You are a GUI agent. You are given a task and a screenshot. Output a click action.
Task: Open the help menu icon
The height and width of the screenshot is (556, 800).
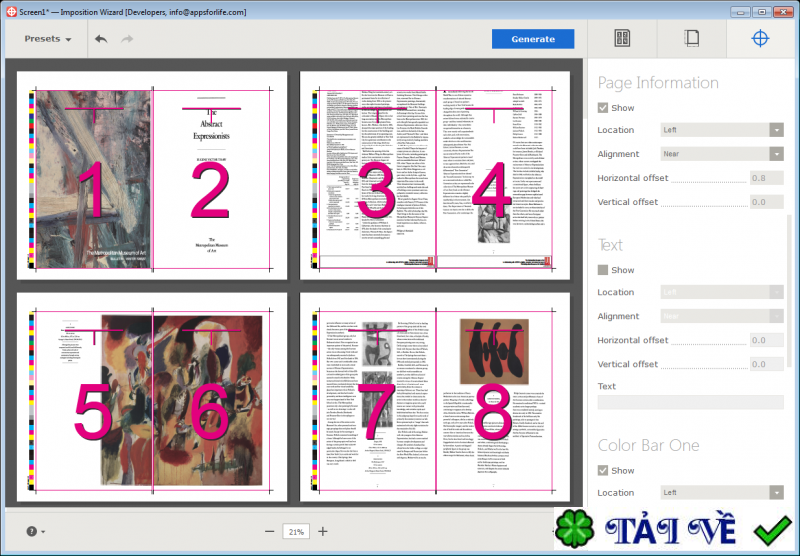tap(35, 532)
